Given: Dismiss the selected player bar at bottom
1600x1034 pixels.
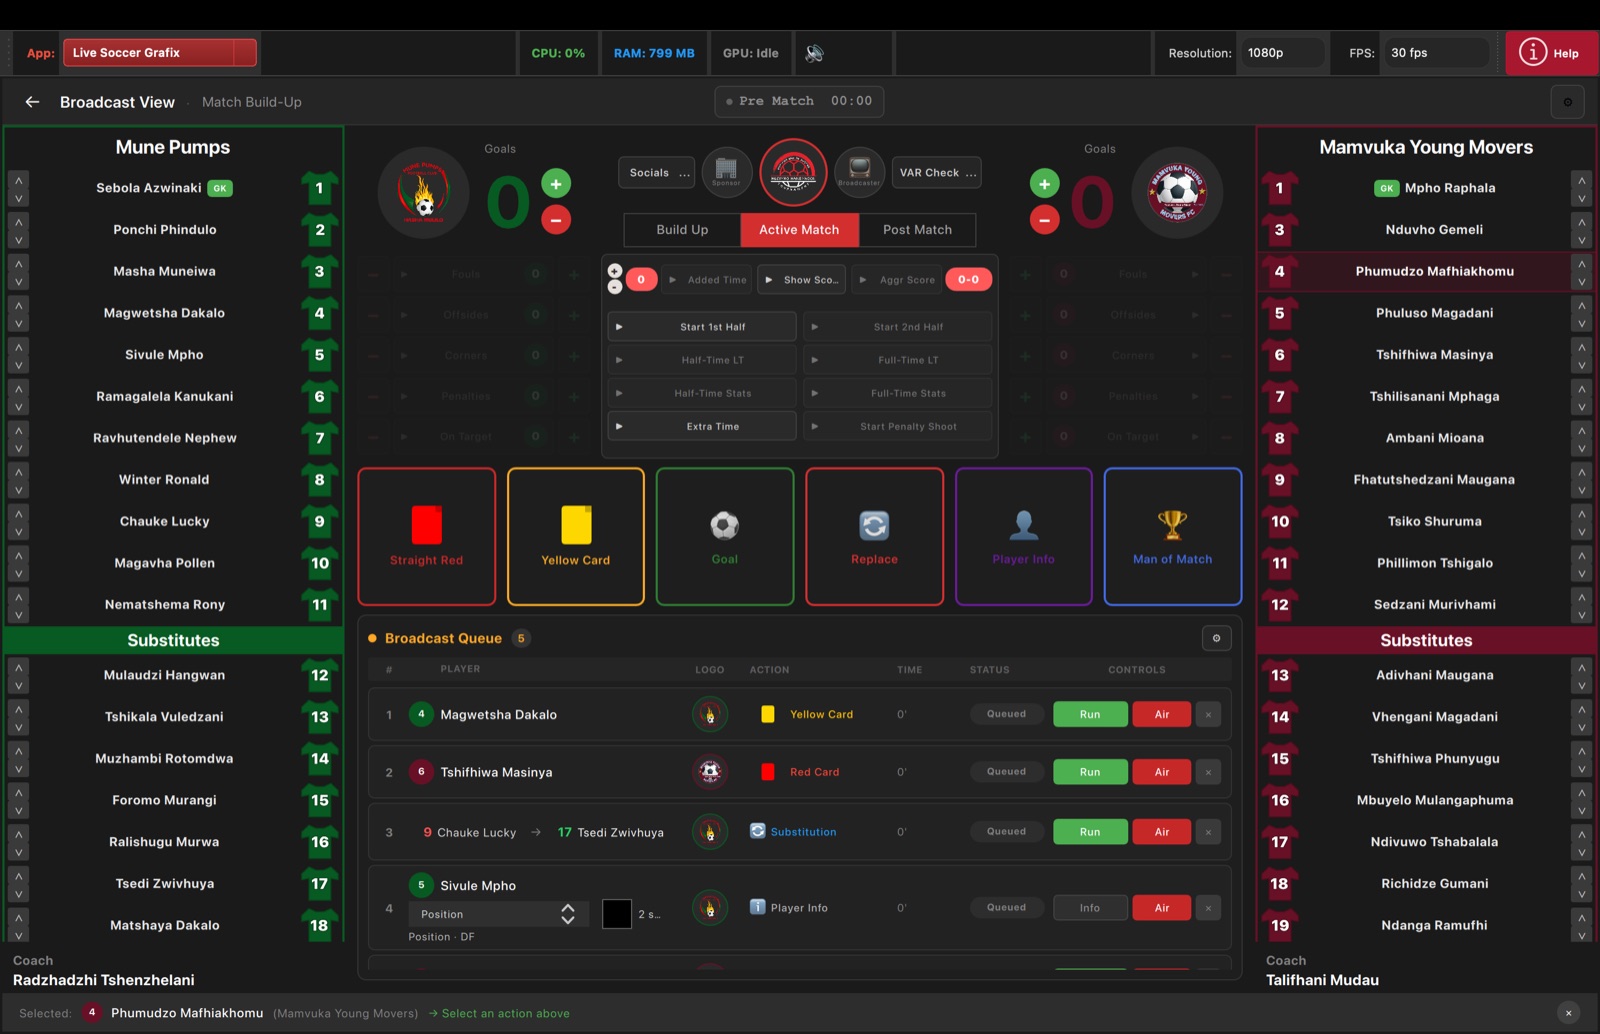Looking at the screenshot, I should (1568, 1013).
